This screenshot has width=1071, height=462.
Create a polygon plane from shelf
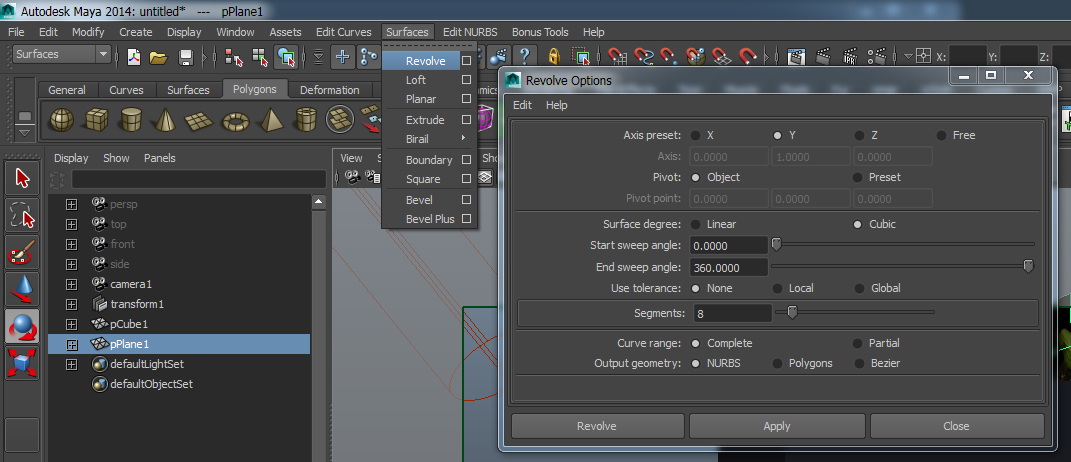pyautogui.click(x=199, y=121)
